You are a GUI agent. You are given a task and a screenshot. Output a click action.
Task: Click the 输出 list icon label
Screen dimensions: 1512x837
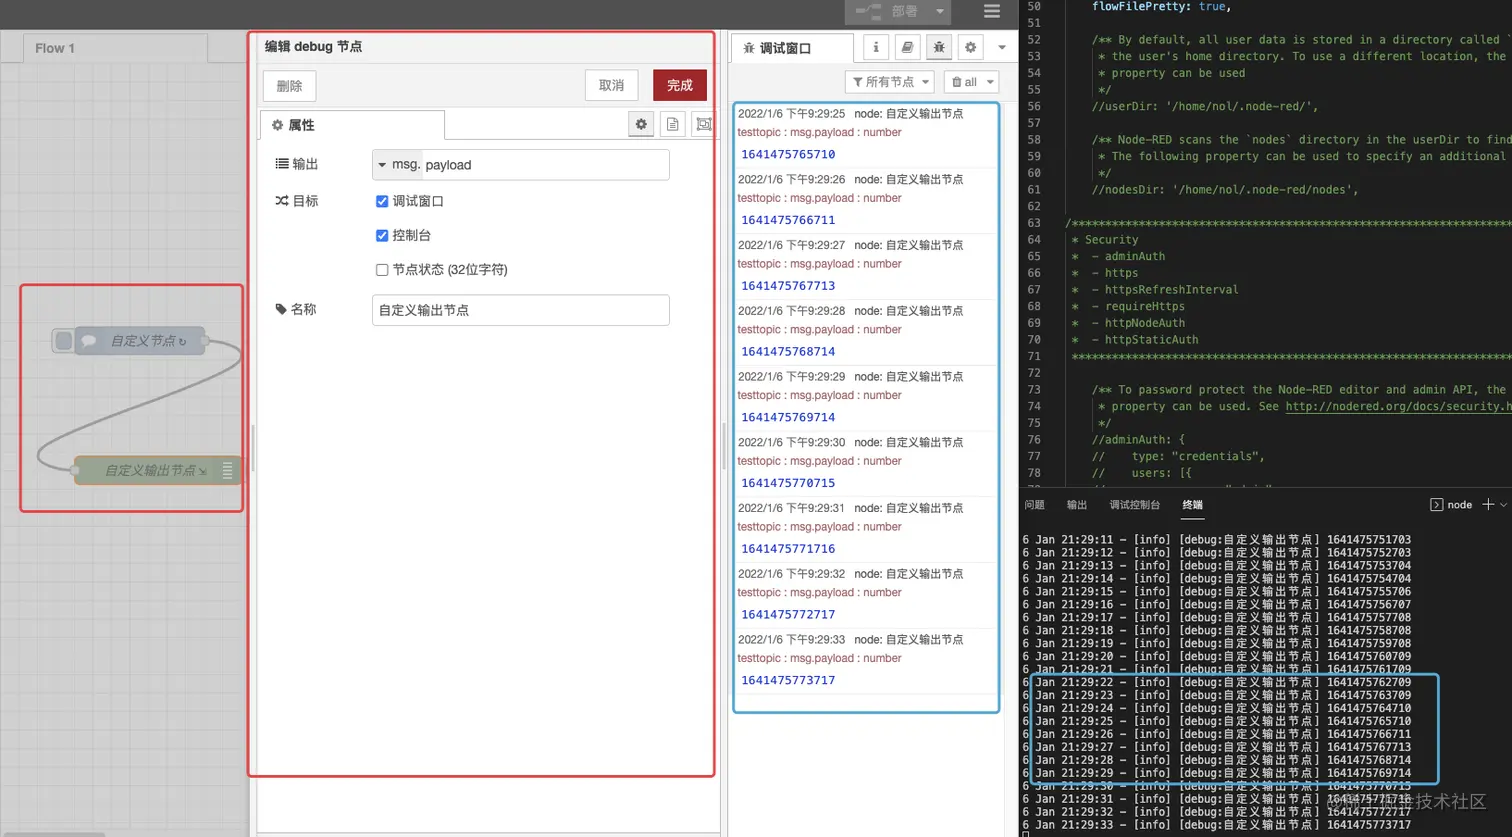point(297,164)
